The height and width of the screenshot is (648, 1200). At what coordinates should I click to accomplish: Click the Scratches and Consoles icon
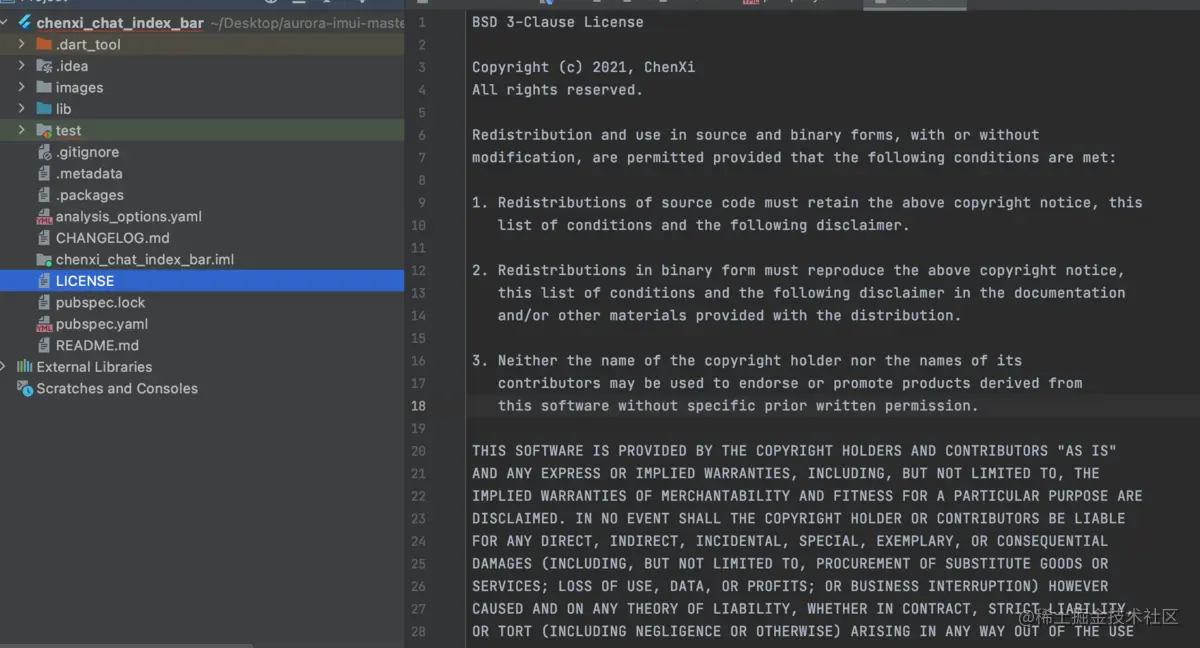25,388
